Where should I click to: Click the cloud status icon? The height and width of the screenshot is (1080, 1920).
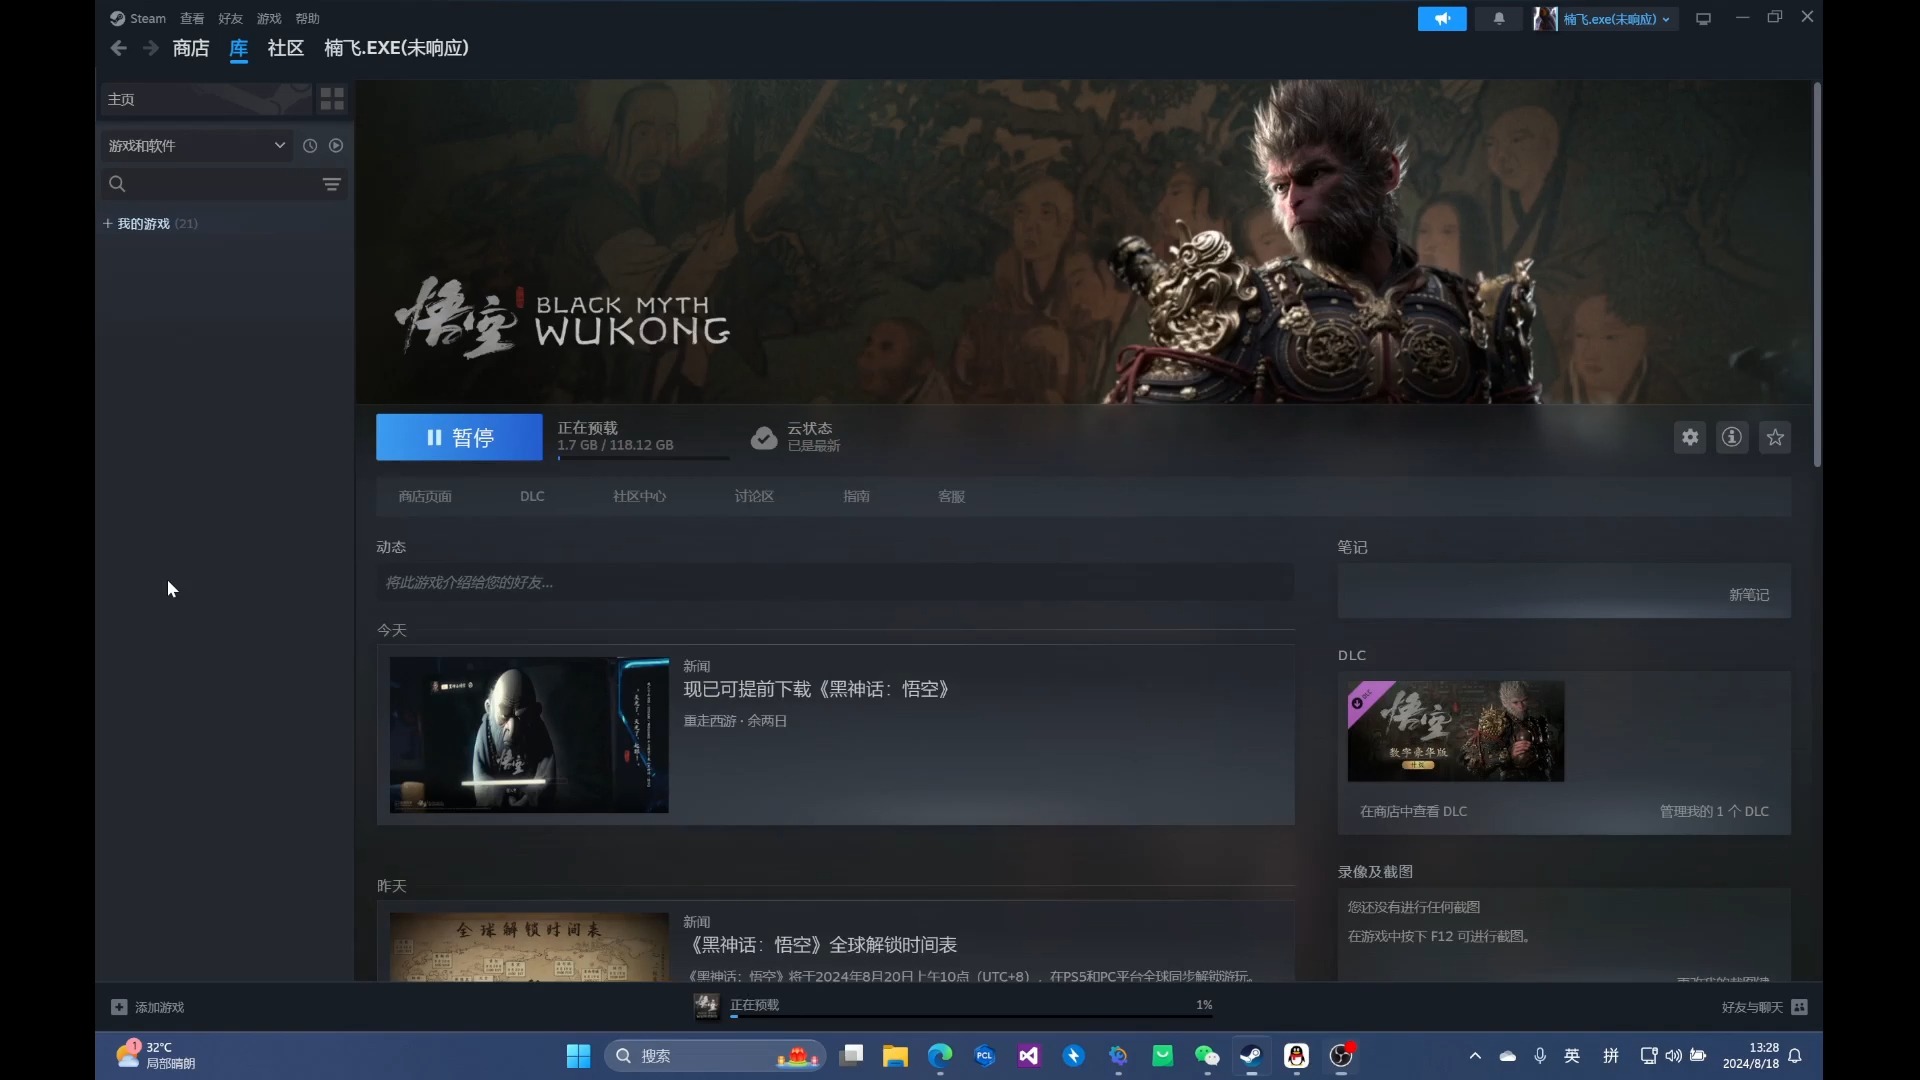764,438
